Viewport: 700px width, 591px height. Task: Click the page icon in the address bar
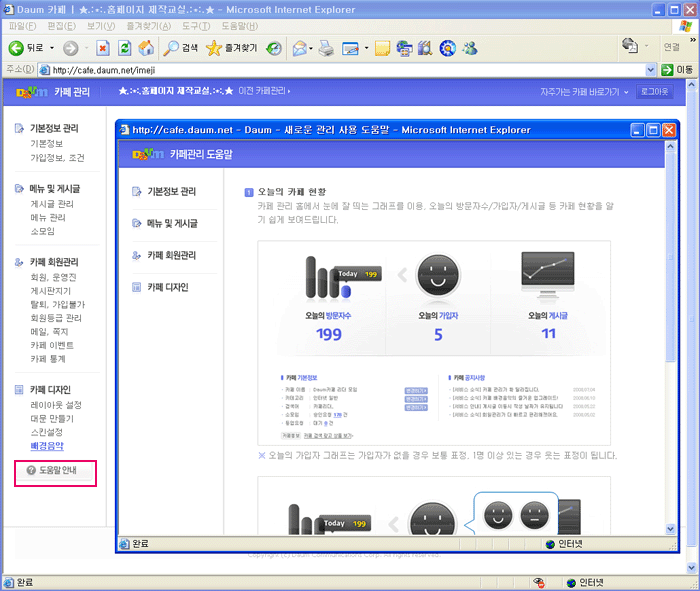44,70
